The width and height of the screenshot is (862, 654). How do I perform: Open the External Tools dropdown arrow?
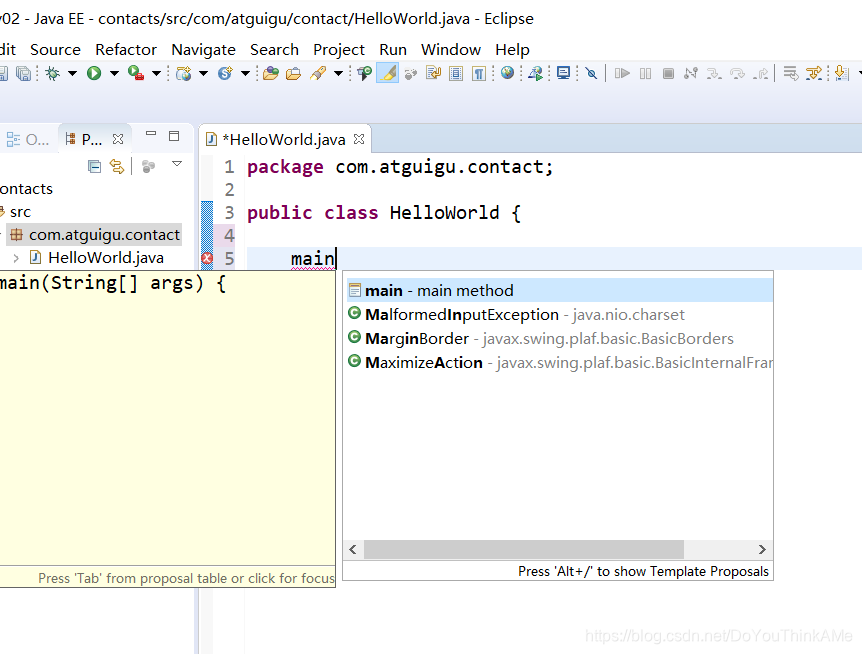pyautogui.click(x=156, y=73)
